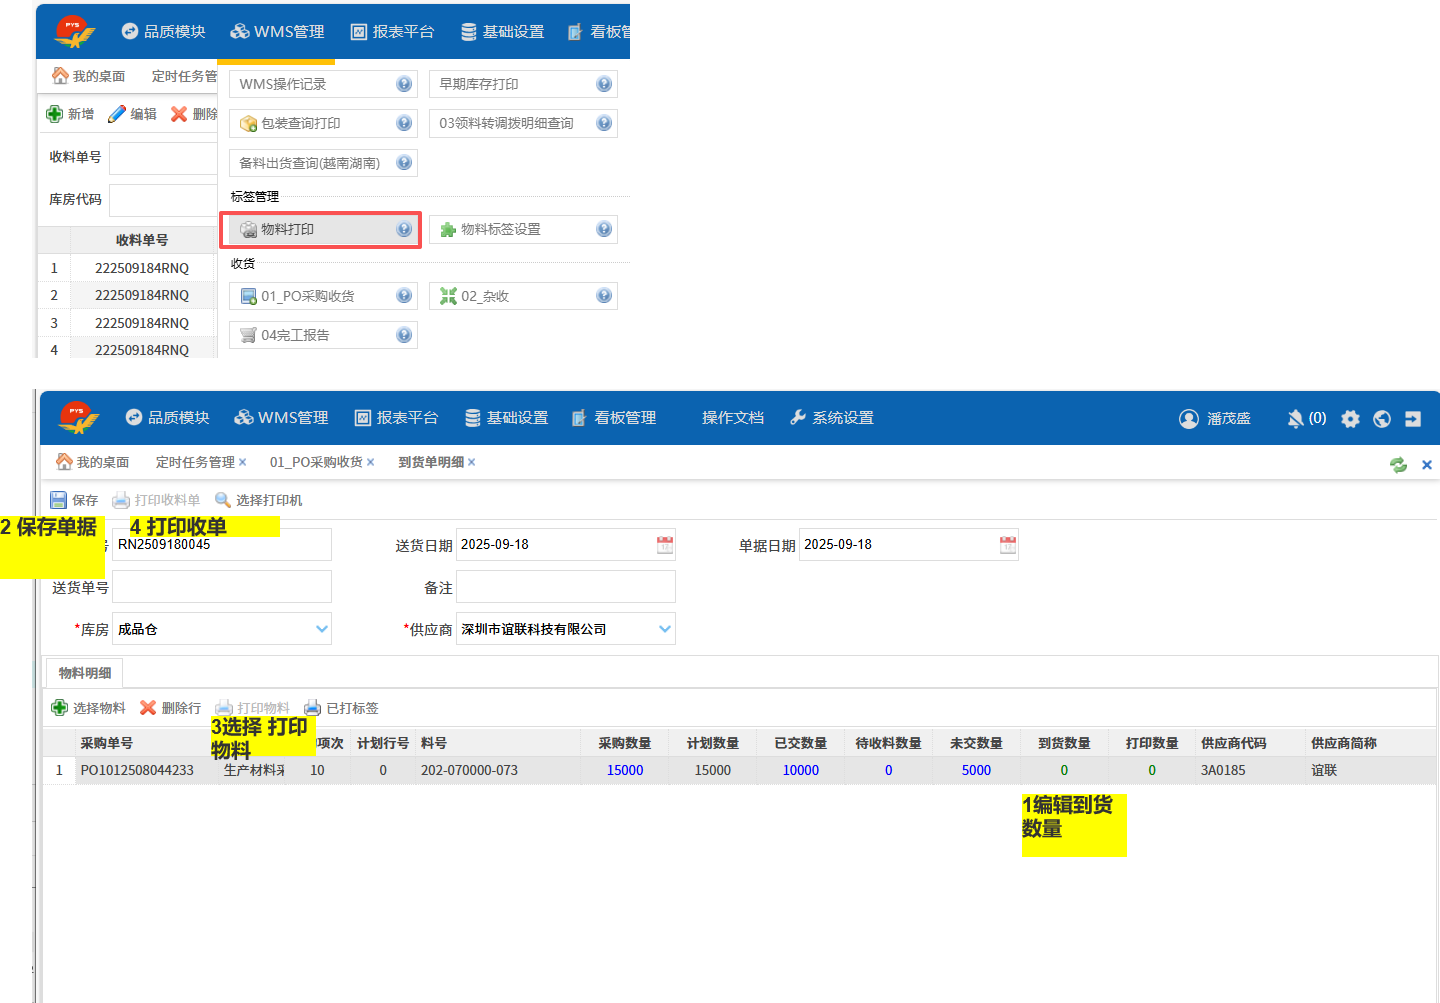The width and height of the screenshot is (1440, 1003).
Task: Click the green refresh tab icon
Action: pyautogui.click(x=1398, y=464)
